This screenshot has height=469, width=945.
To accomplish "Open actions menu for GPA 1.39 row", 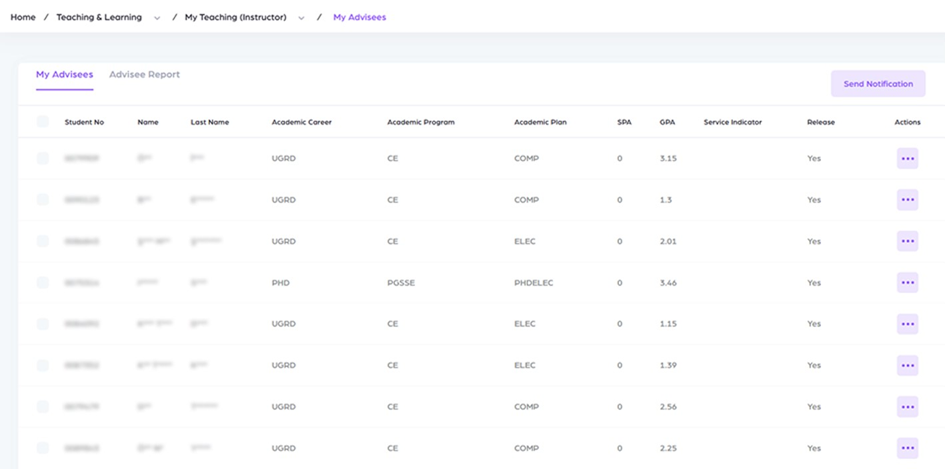I will tap(907, 365).
